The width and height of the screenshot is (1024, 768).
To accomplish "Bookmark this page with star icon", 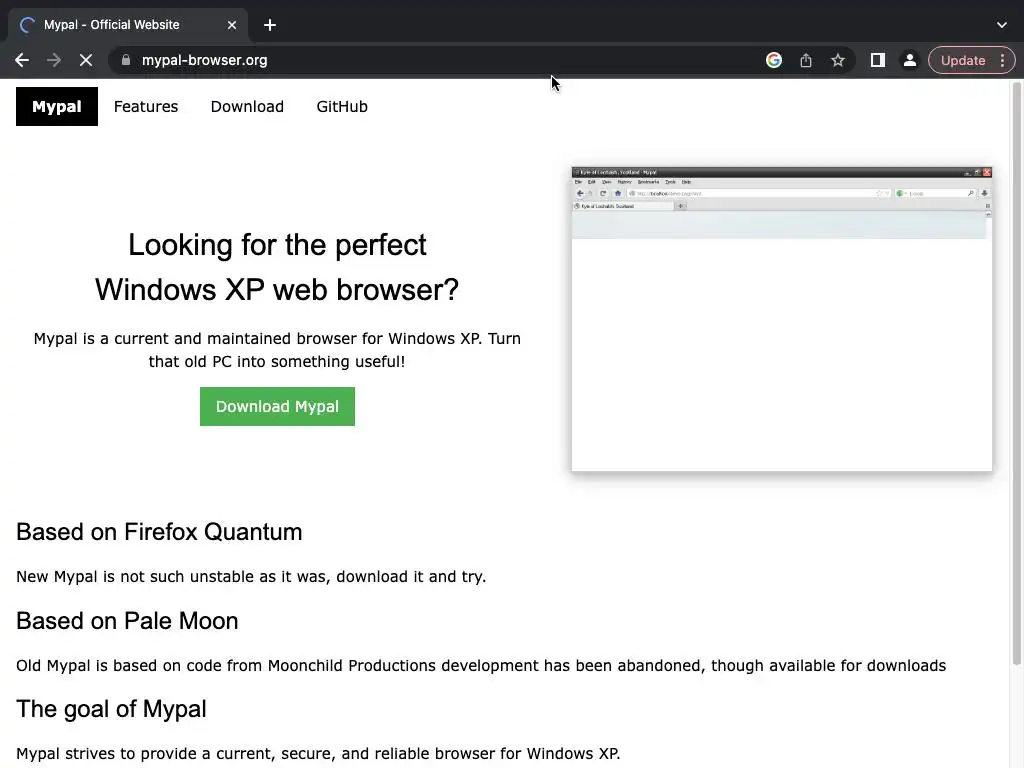I will tap(838, 60).
